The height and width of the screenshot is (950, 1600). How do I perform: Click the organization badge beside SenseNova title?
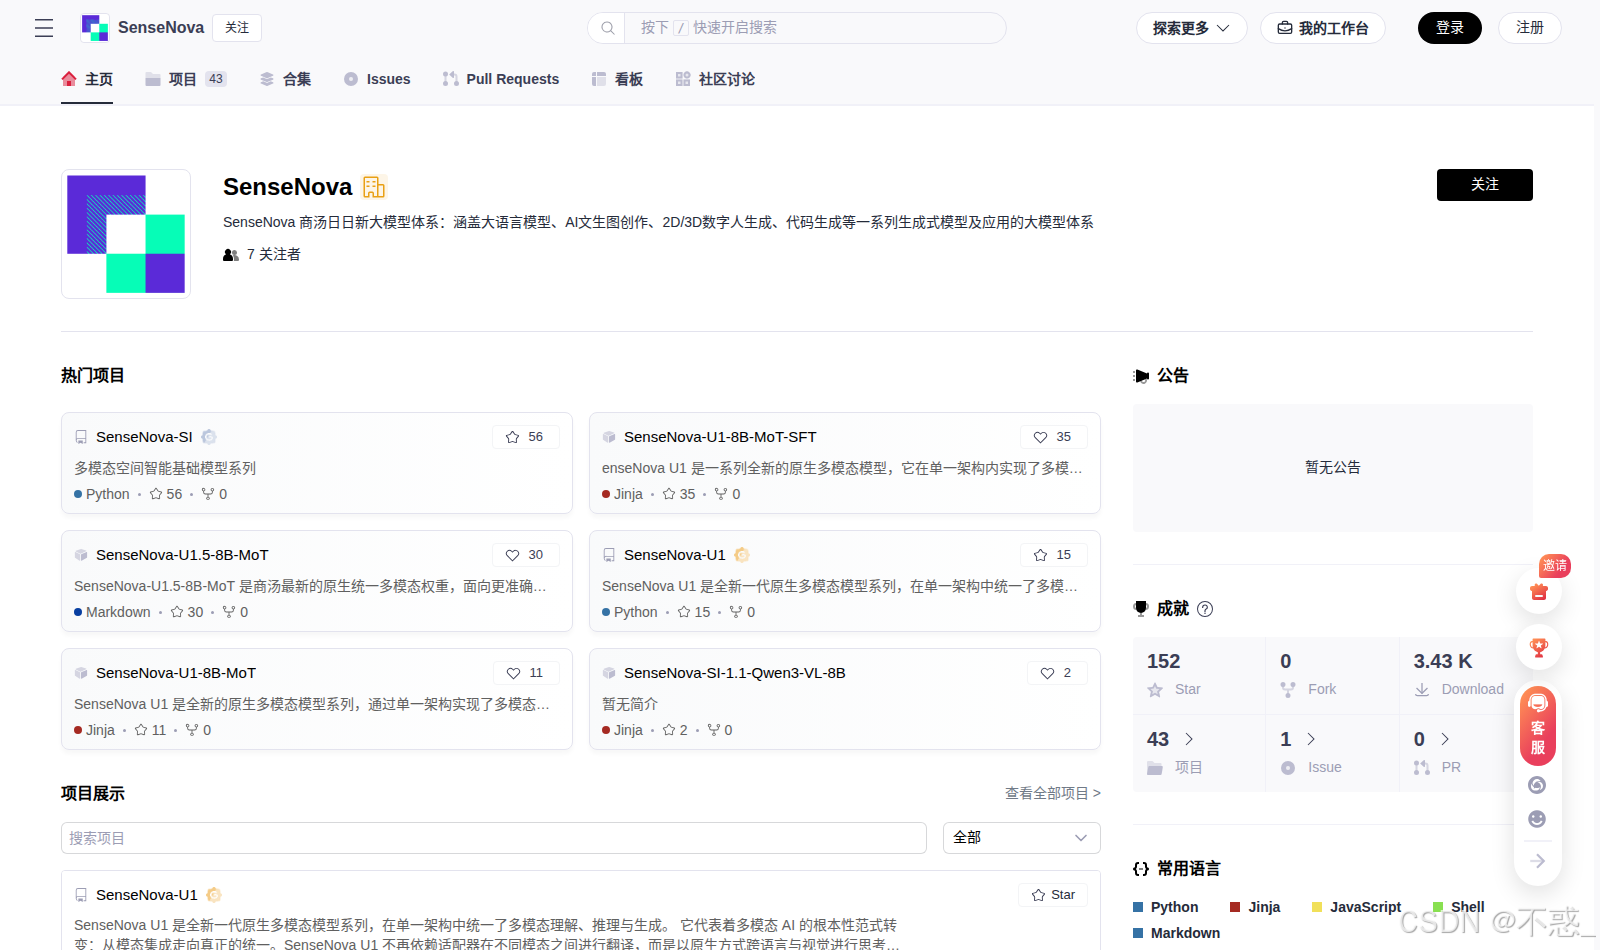click(x=374, y=187)
